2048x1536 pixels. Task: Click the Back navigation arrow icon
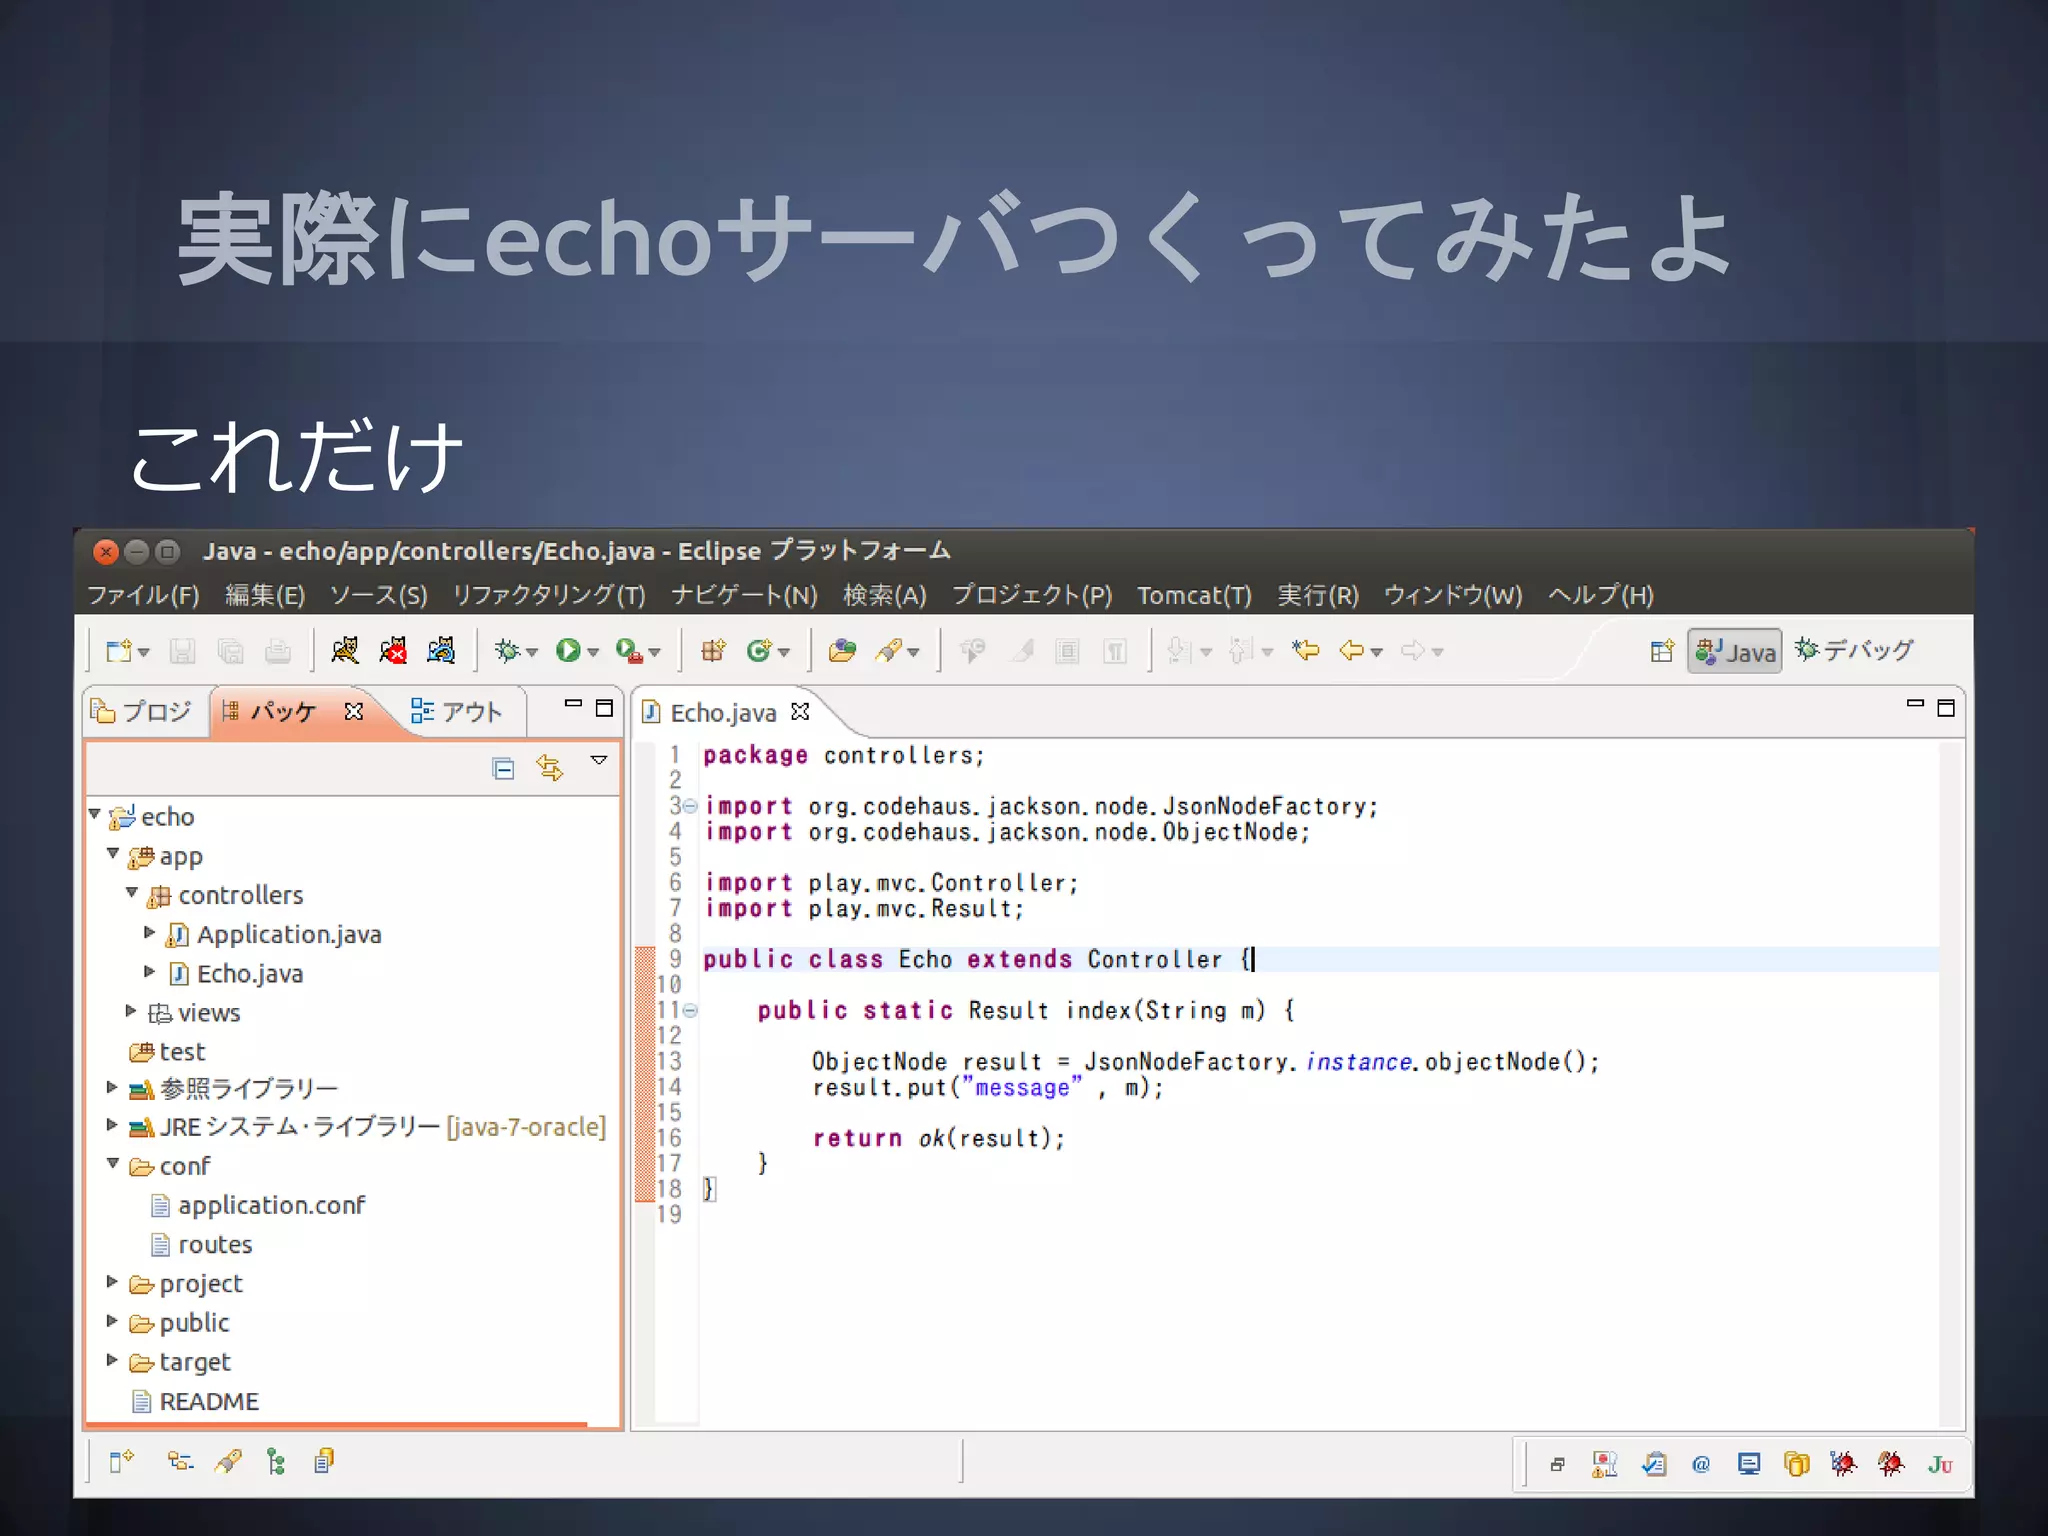tap(1352, 651)
